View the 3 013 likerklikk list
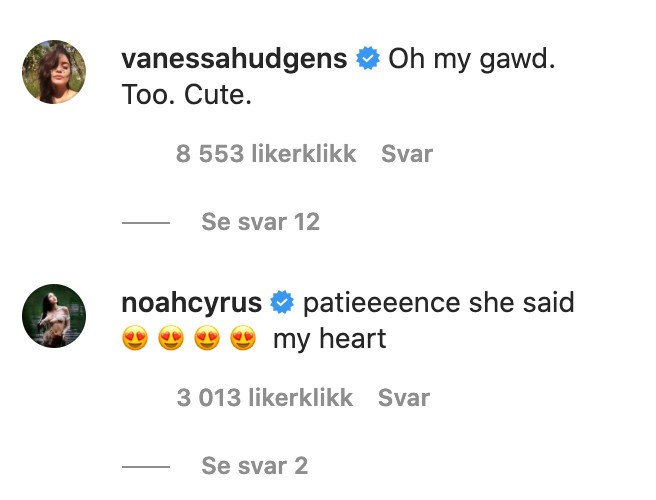 click(265, 397)
